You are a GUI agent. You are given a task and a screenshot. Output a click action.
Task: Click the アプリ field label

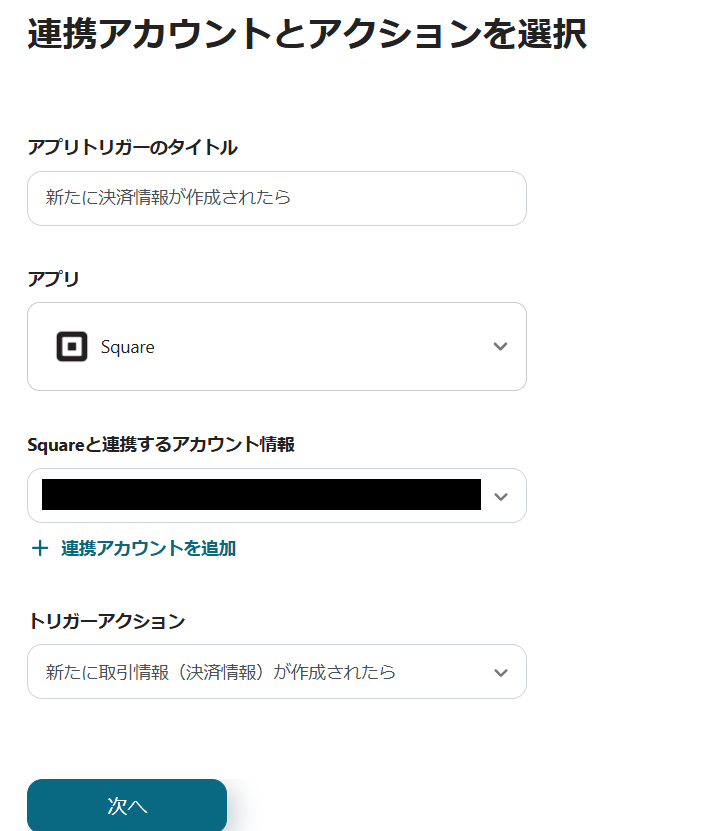[53, 279]
